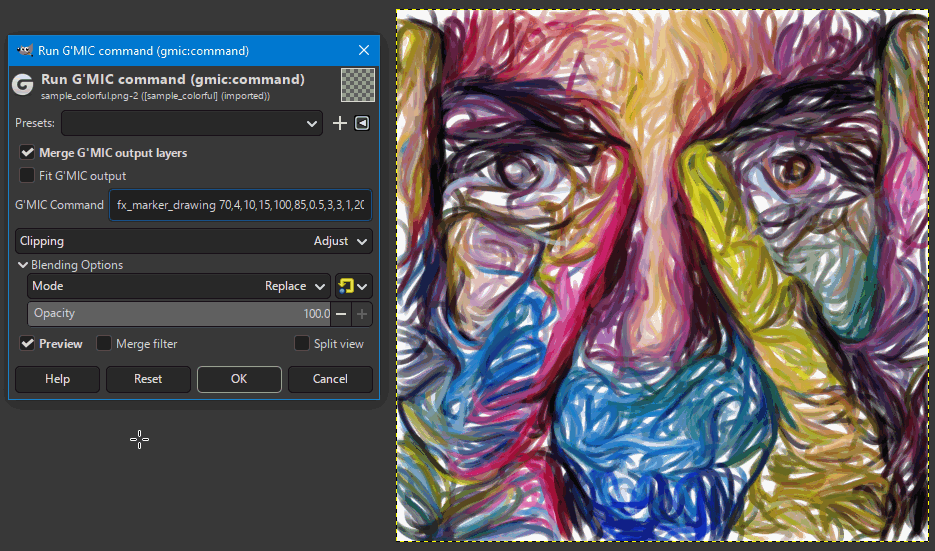Click the G'MIC Command text field
Viewport: 935px width, 551px height.
pyautogui.click(x=240, y=205)
